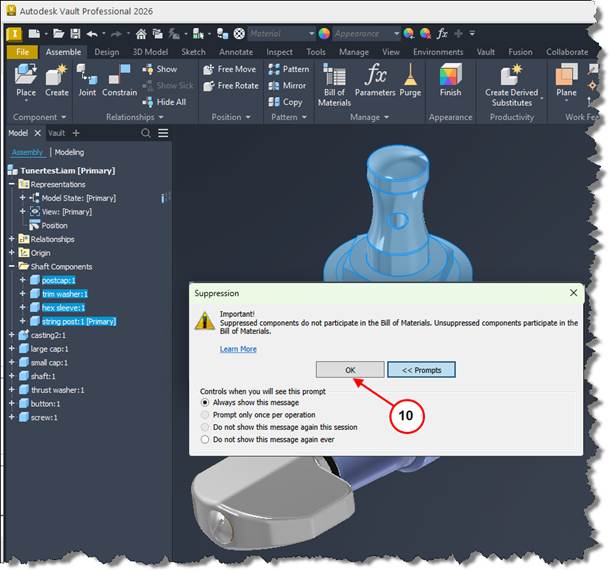The height and width of the screenshot is (571, 610).
Task: Click Create Derived Substitutes
Action: (512, 85)
